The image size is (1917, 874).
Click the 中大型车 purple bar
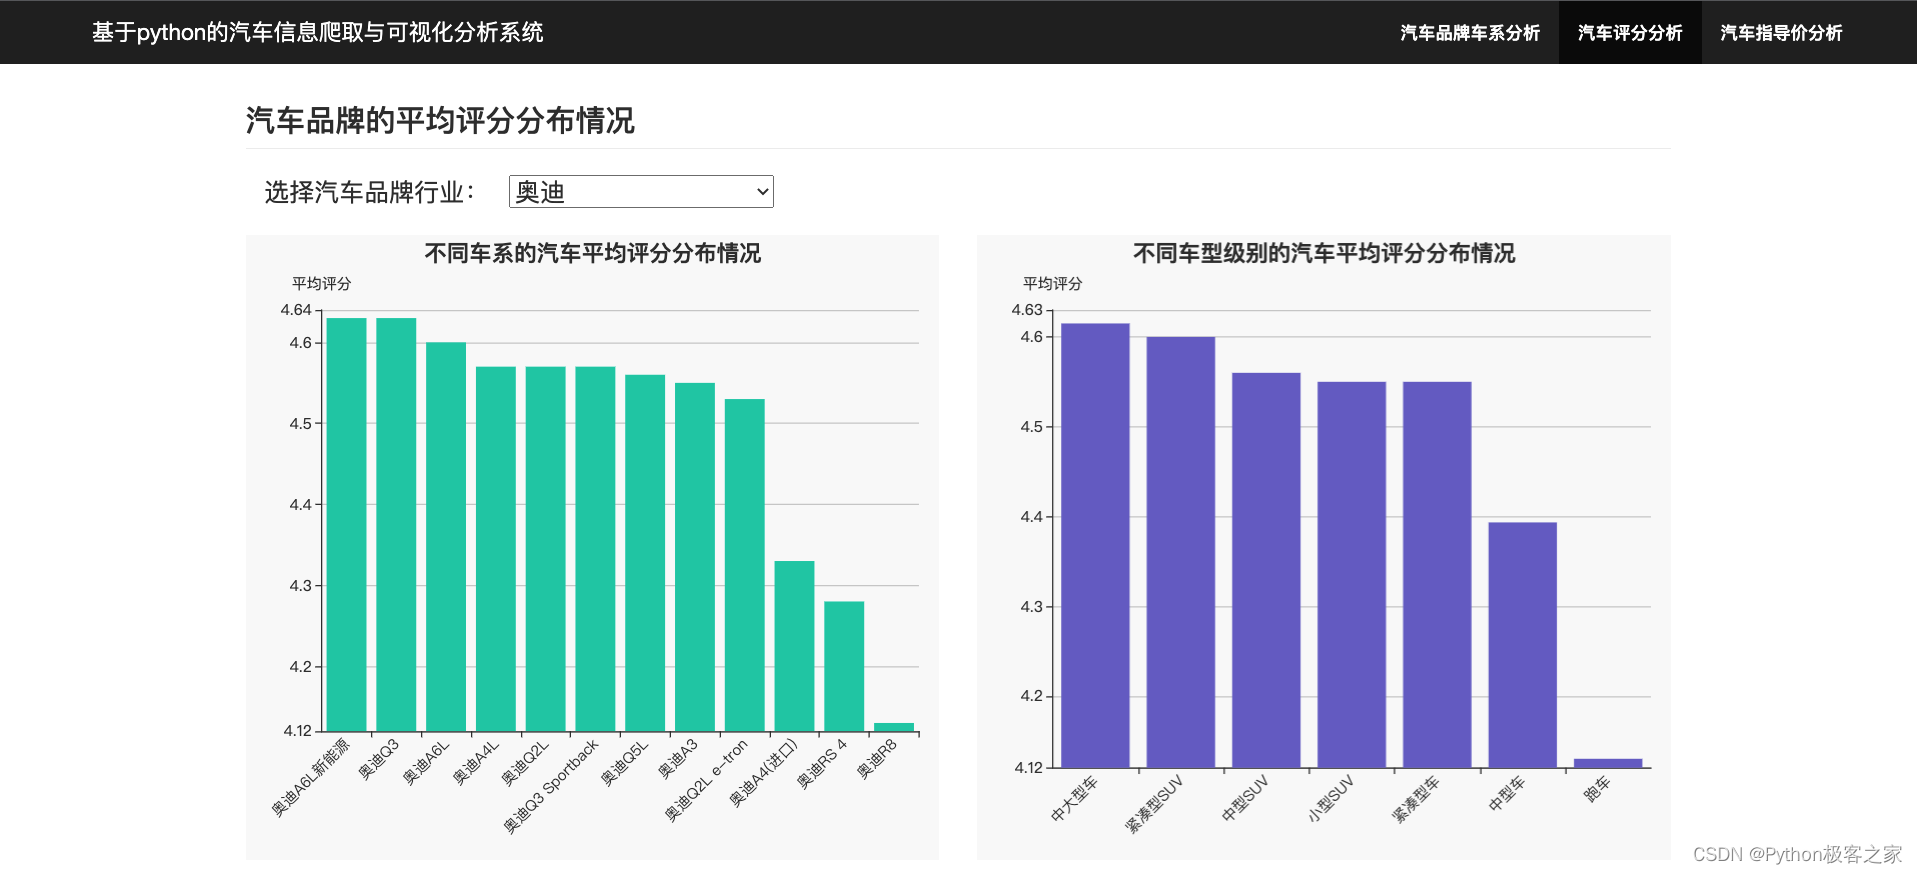click(1095, 545)
